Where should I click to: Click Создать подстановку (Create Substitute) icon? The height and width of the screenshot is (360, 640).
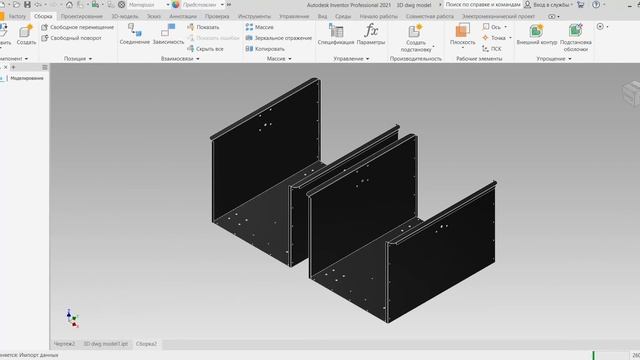pos(416,31)
